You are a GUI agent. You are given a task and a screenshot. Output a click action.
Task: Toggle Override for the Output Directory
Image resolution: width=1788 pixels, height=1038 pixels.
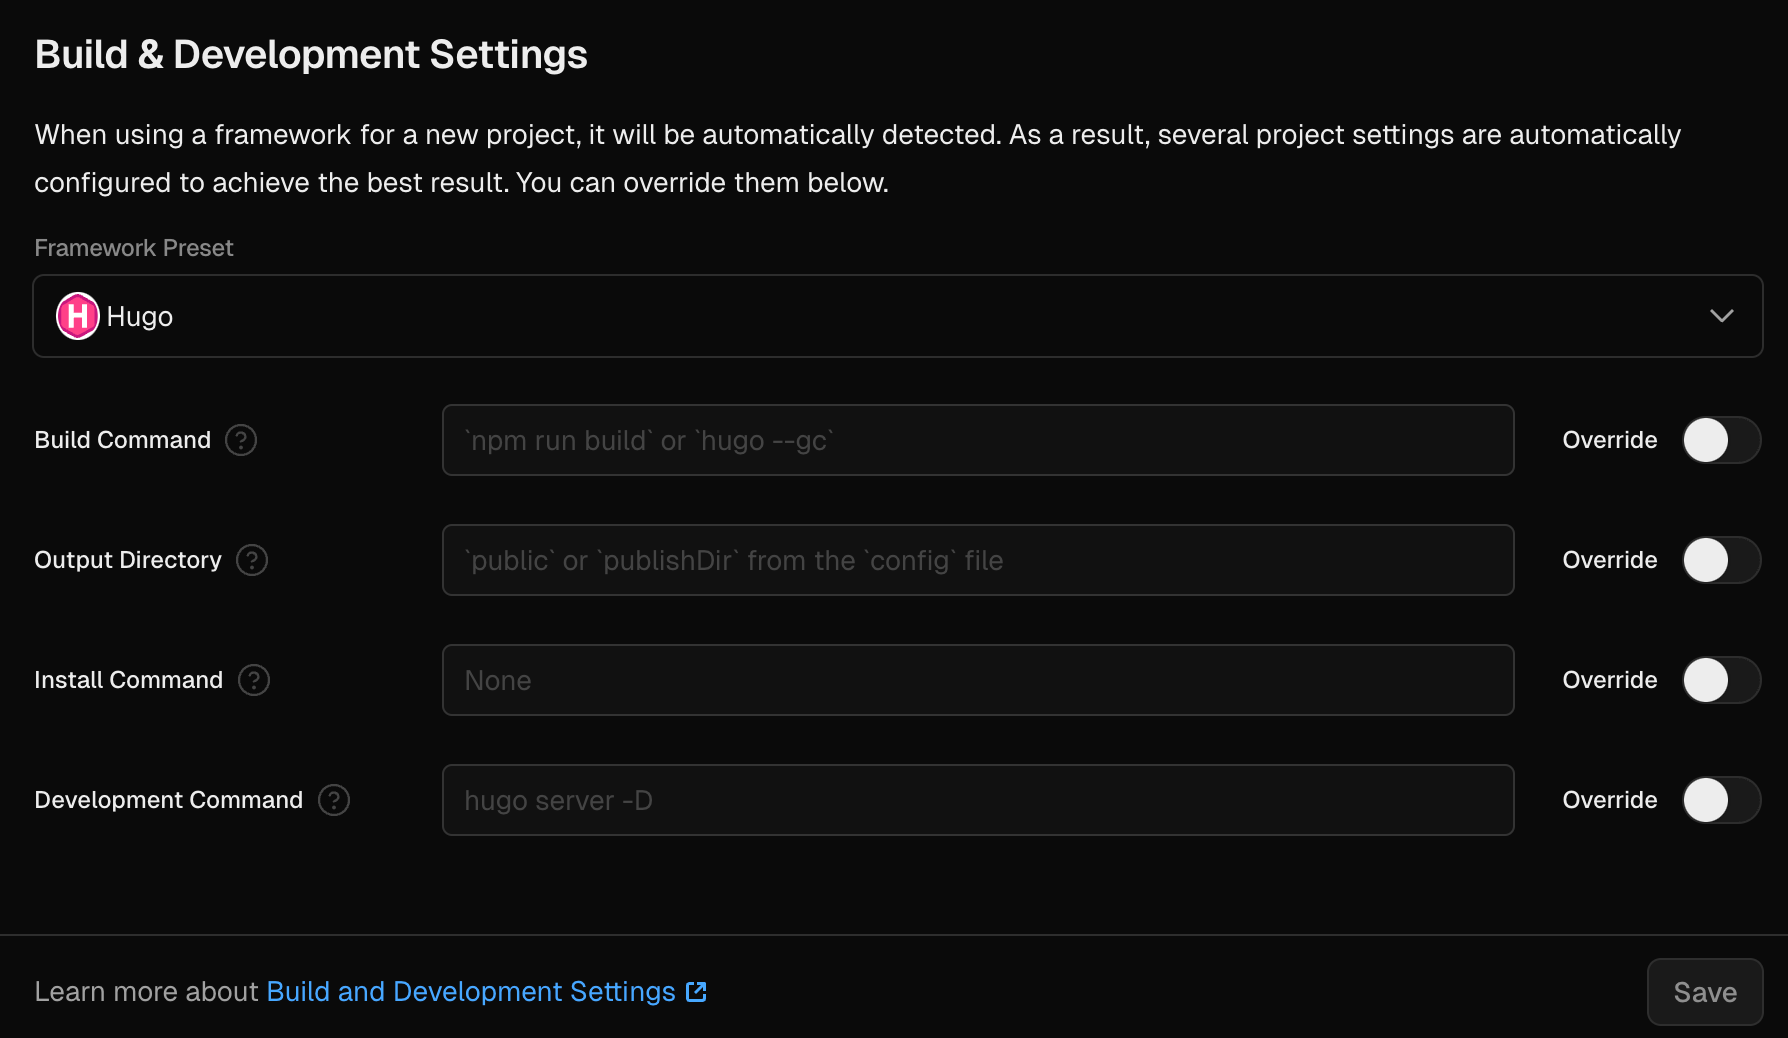[x=1721, y=560]
